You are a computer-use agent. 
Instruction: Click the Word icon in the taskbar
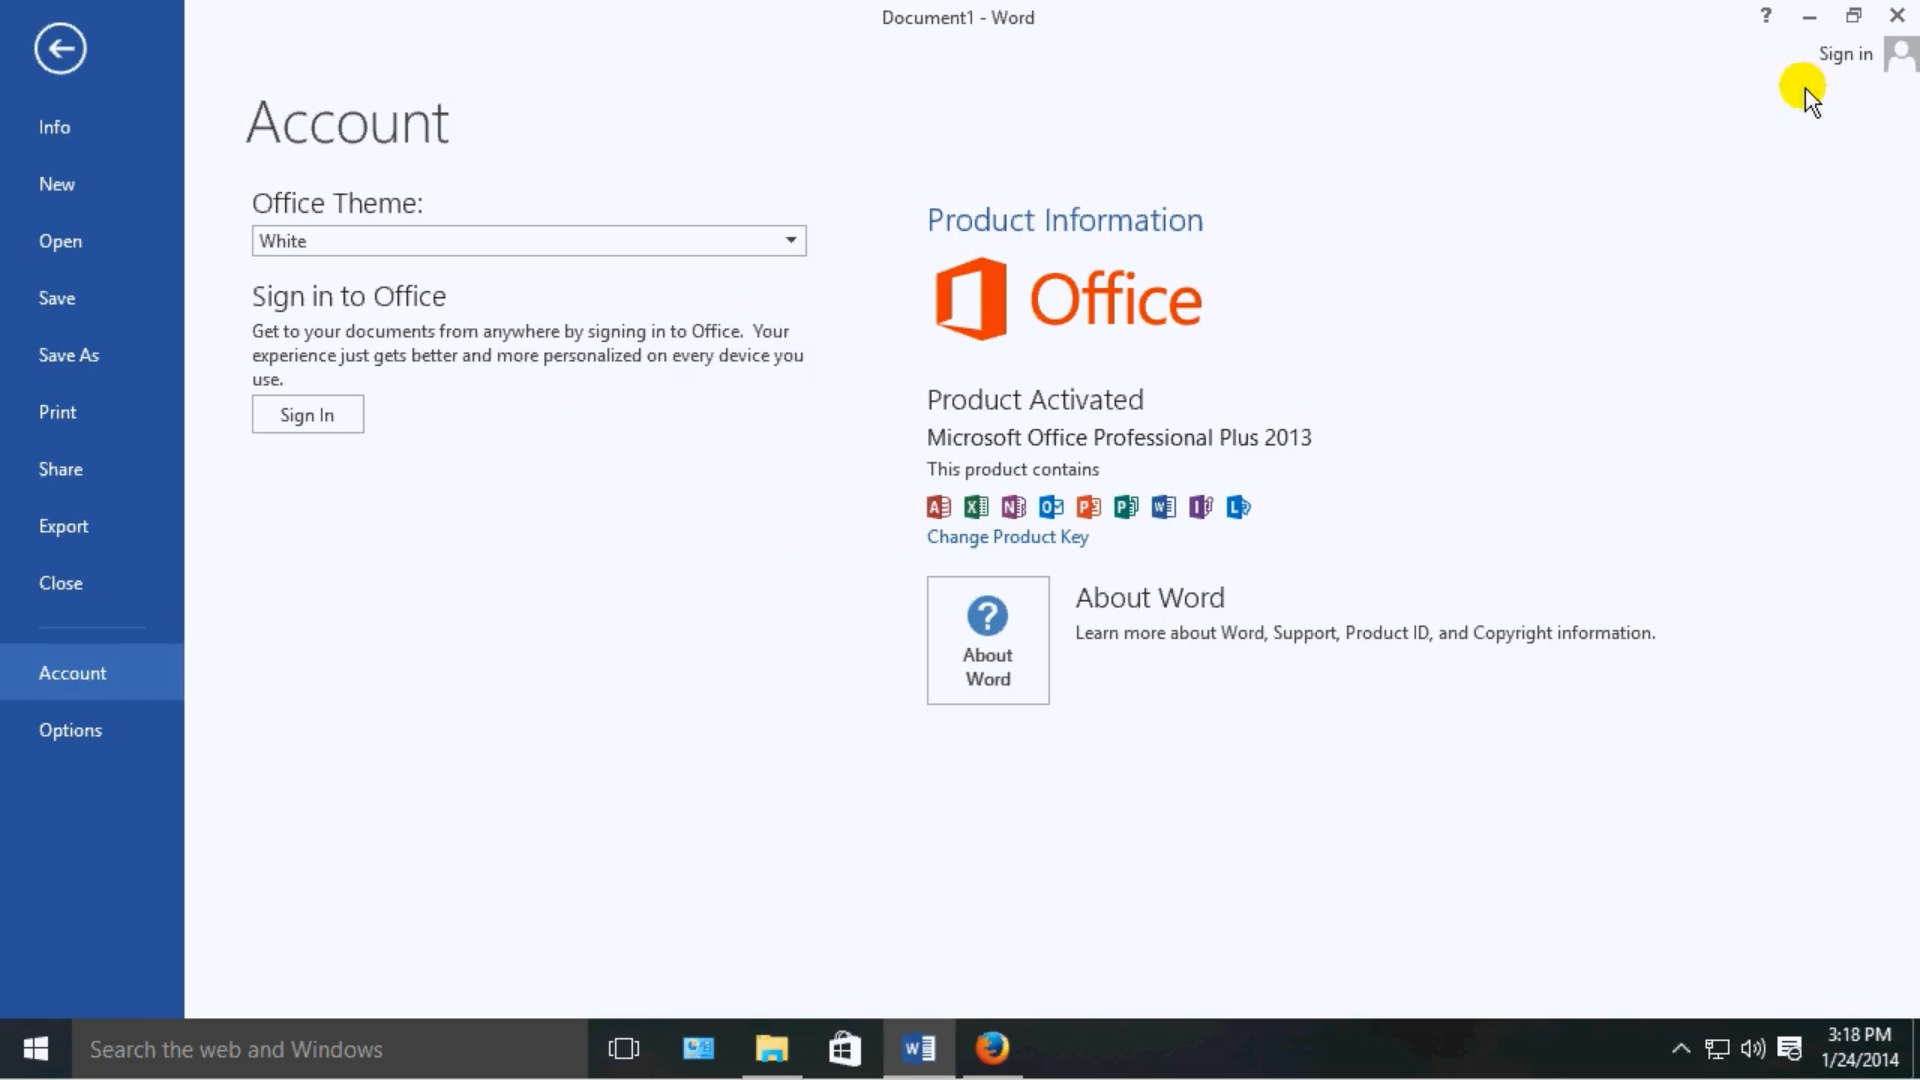918,1048
